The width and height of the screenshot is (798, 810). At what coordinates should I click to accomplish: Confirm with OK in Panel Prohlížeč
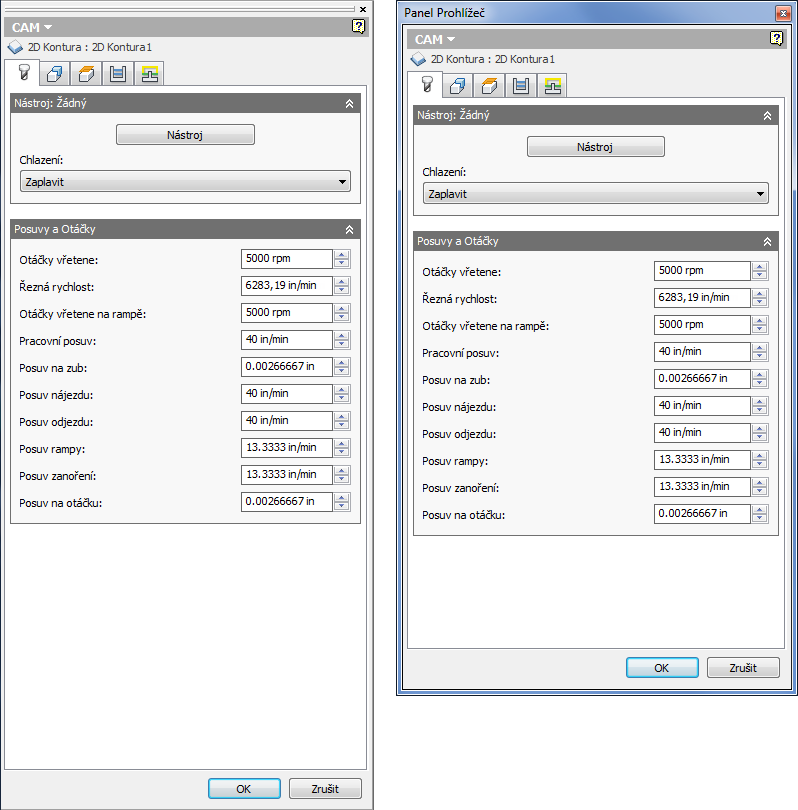tap(662, 668)
